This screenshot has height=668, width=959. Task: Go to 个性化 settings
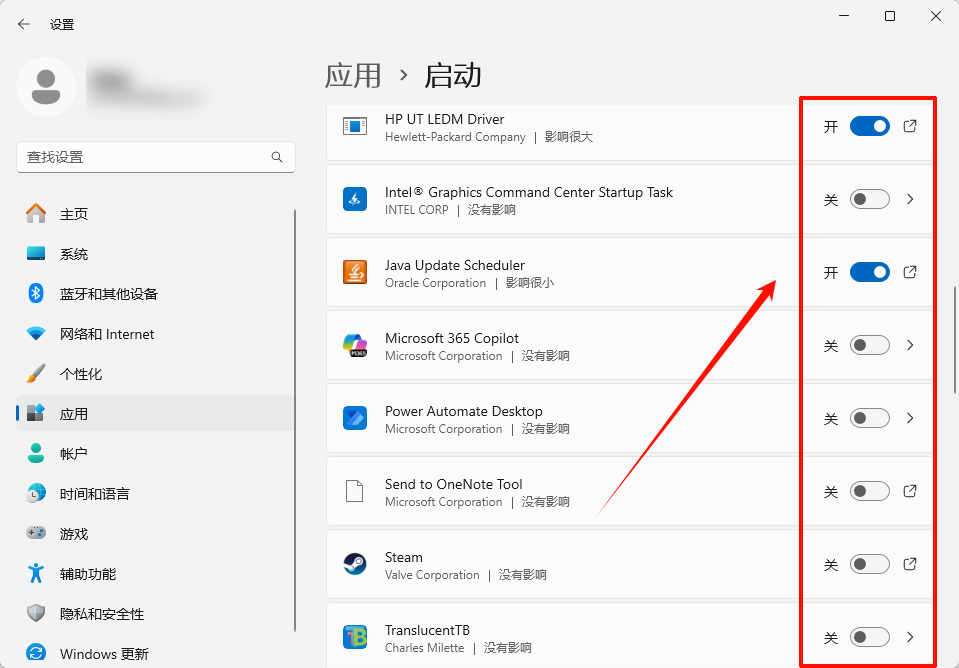(x=155, y=374)
